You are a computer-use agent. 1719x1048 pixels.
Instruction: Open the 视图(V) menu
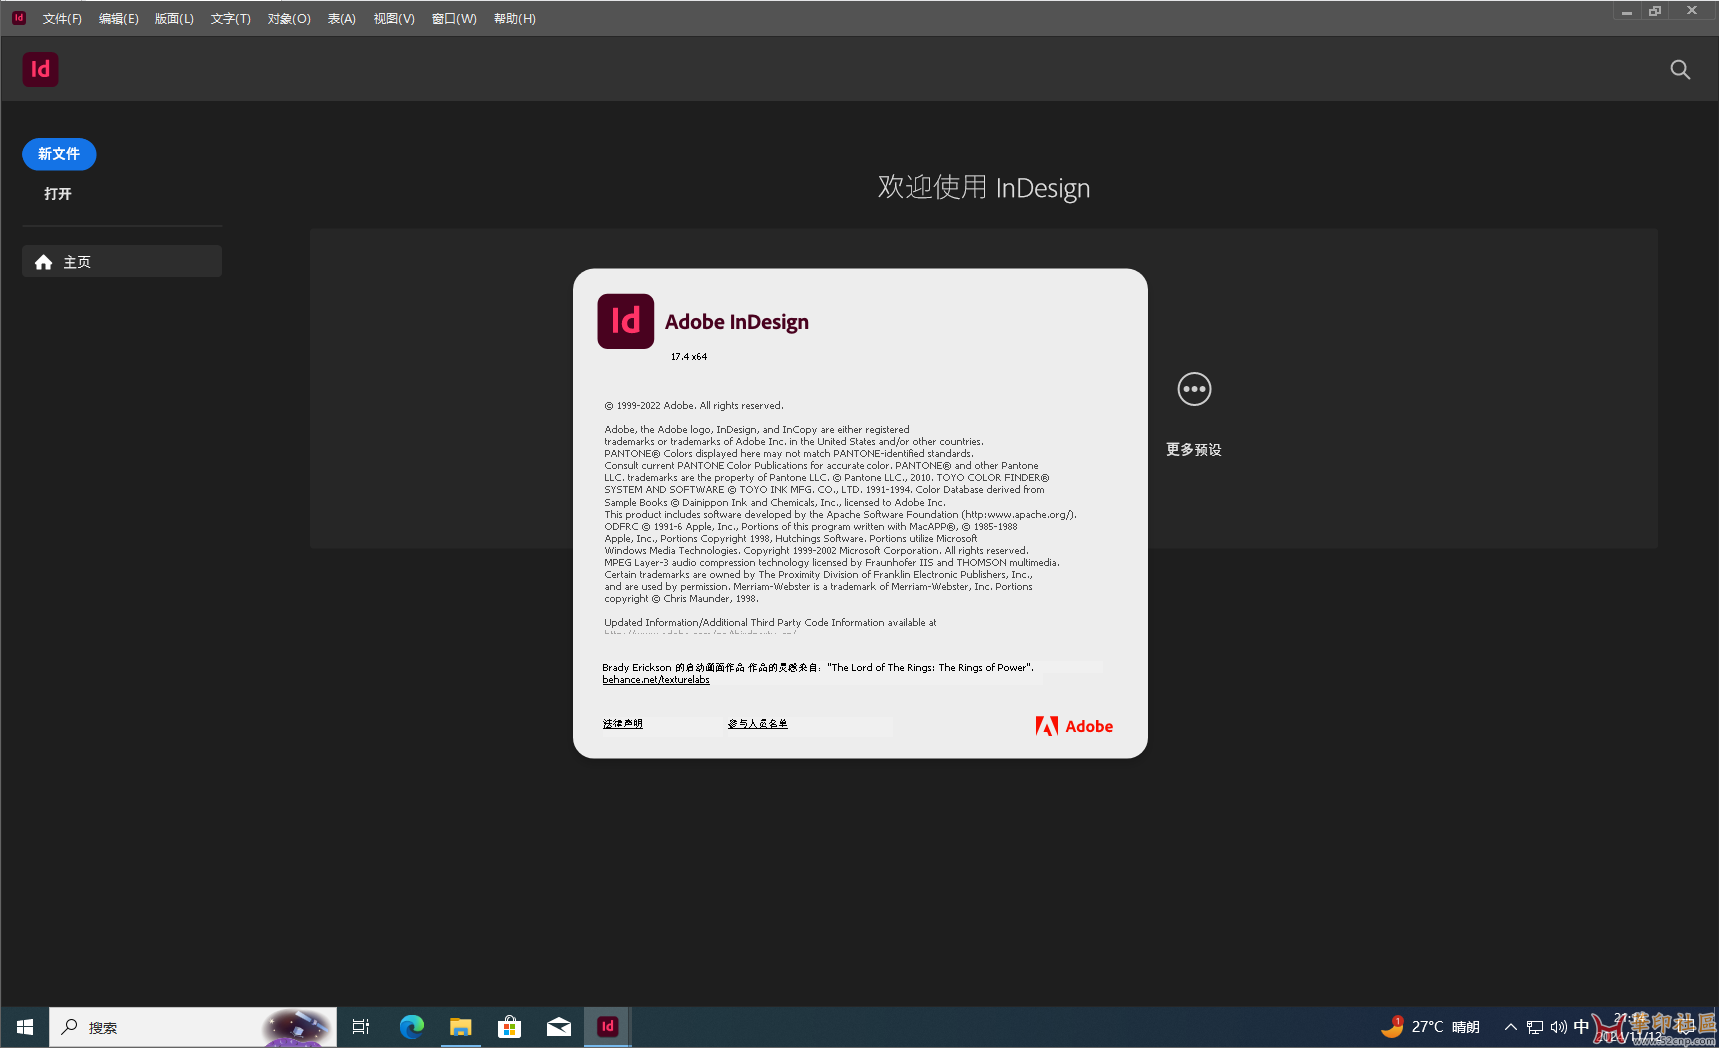(x=394, y=19)
